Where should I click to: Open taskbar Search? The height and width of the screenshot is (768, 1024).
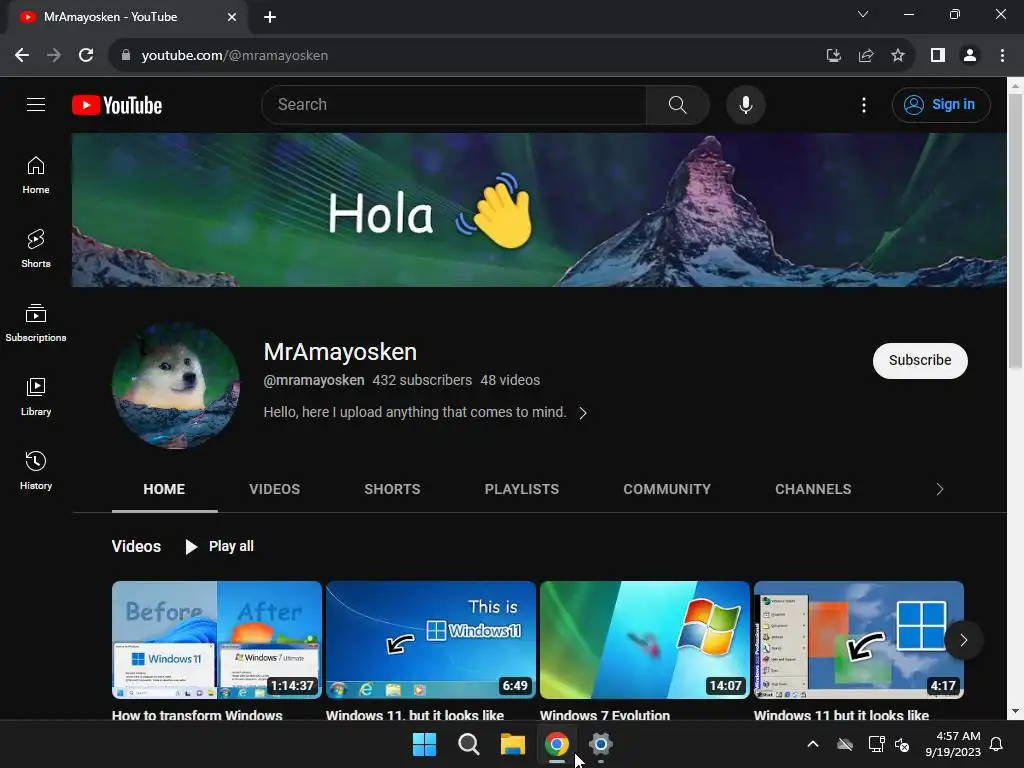click(468, 744)
